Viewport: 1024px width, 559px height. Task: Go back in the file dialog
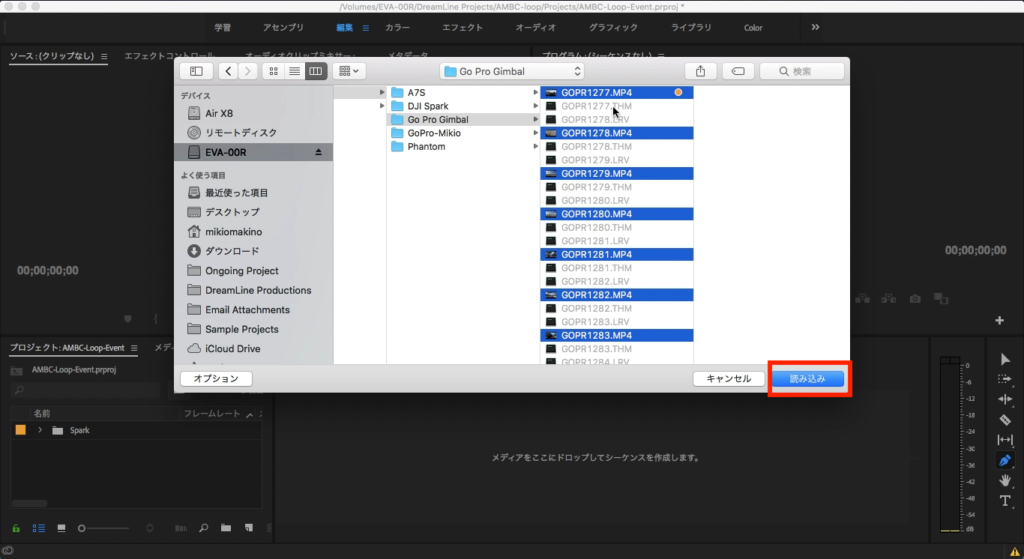[x=228, y=71]
